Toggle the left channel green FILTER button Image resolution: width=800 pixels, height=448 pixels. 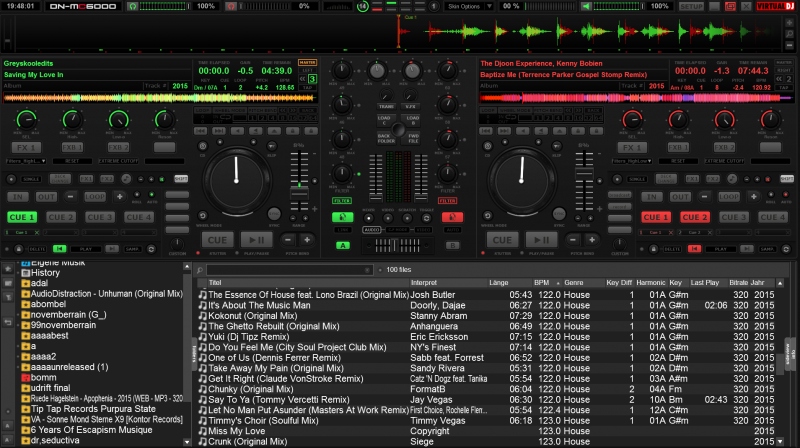click(342, 201)
